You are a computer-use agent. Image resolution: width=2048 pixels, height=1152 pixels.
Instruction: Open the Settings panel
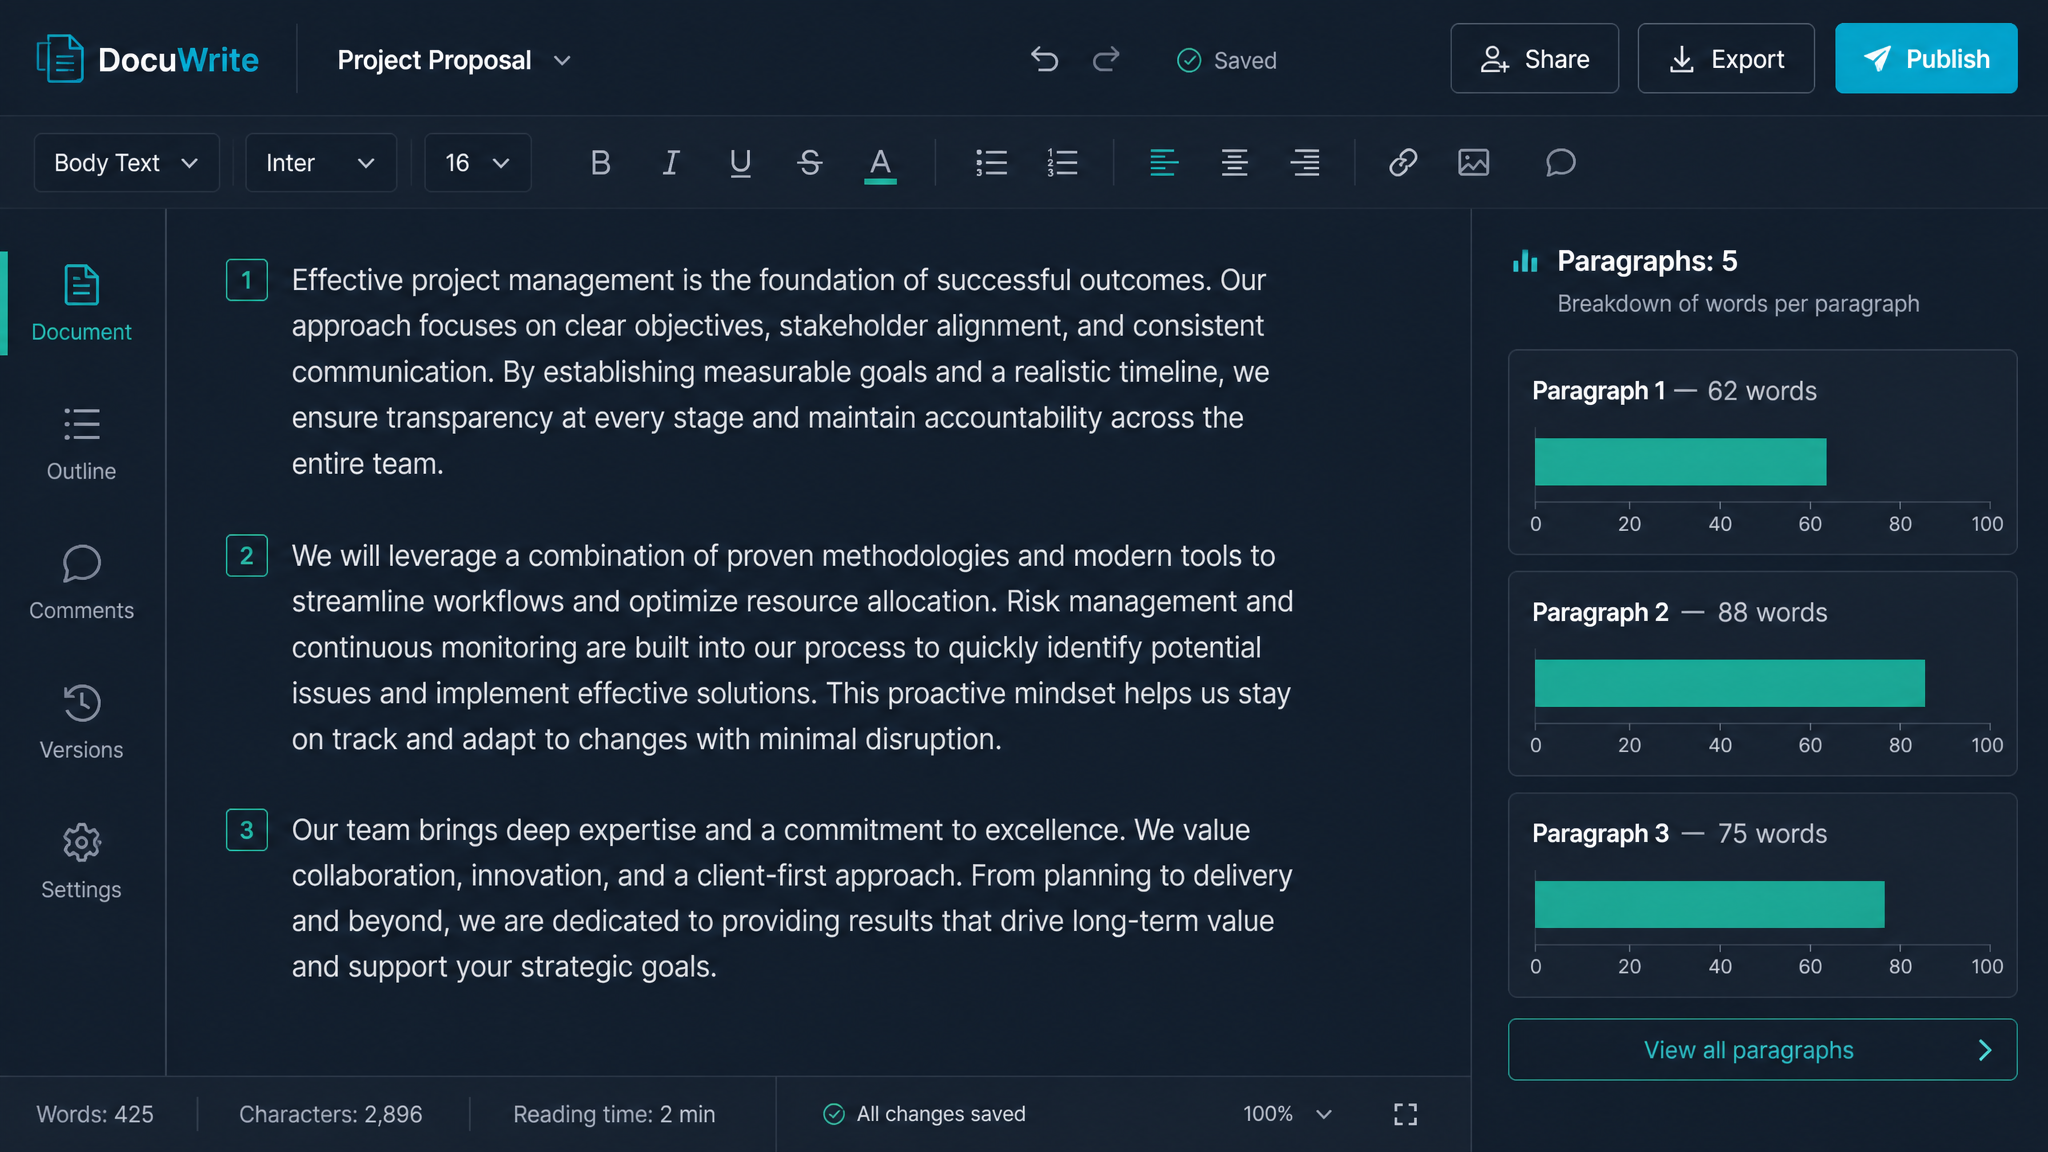click(82, 862)
